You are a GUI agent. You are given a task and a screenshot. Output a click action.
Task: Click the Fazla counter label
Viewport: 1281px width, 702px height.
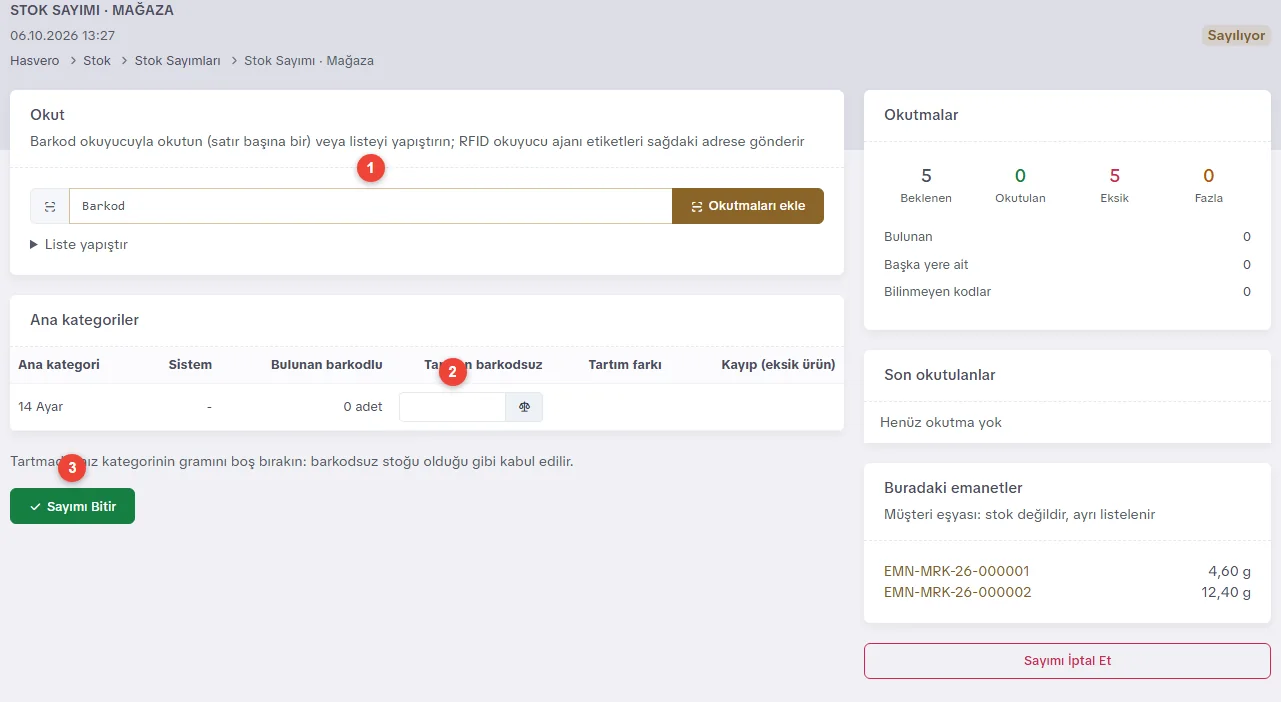1209,198
